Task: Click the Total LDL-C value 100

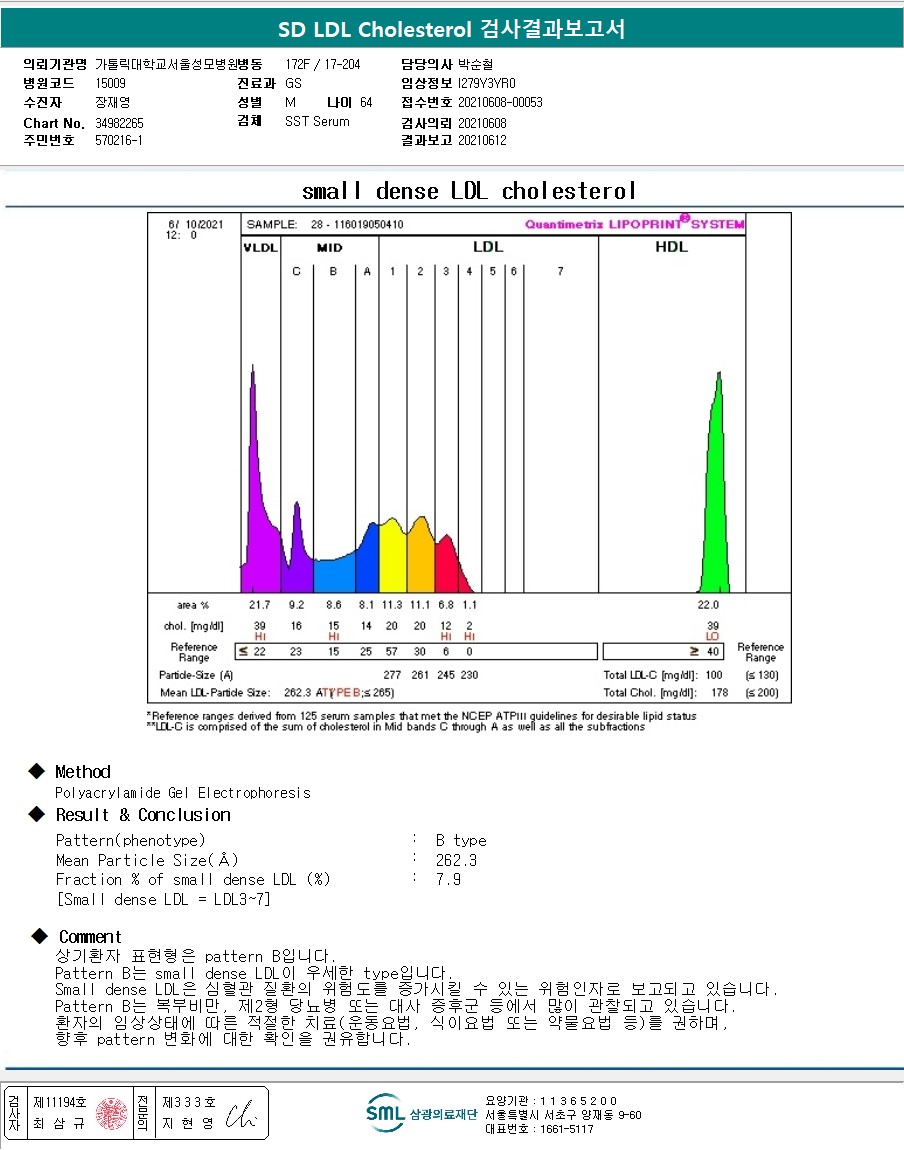Action: (x=713, y=675)
